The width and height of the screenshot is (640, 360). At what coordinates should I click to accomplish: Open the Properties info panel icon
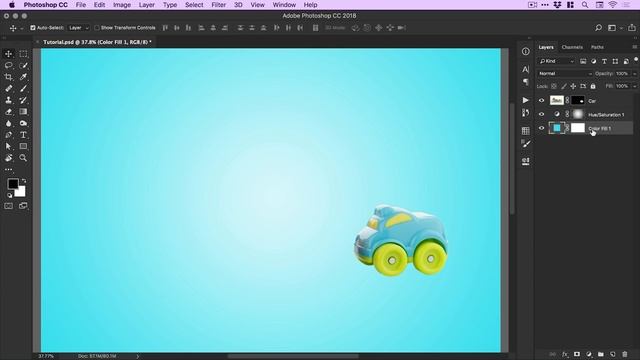526,51
